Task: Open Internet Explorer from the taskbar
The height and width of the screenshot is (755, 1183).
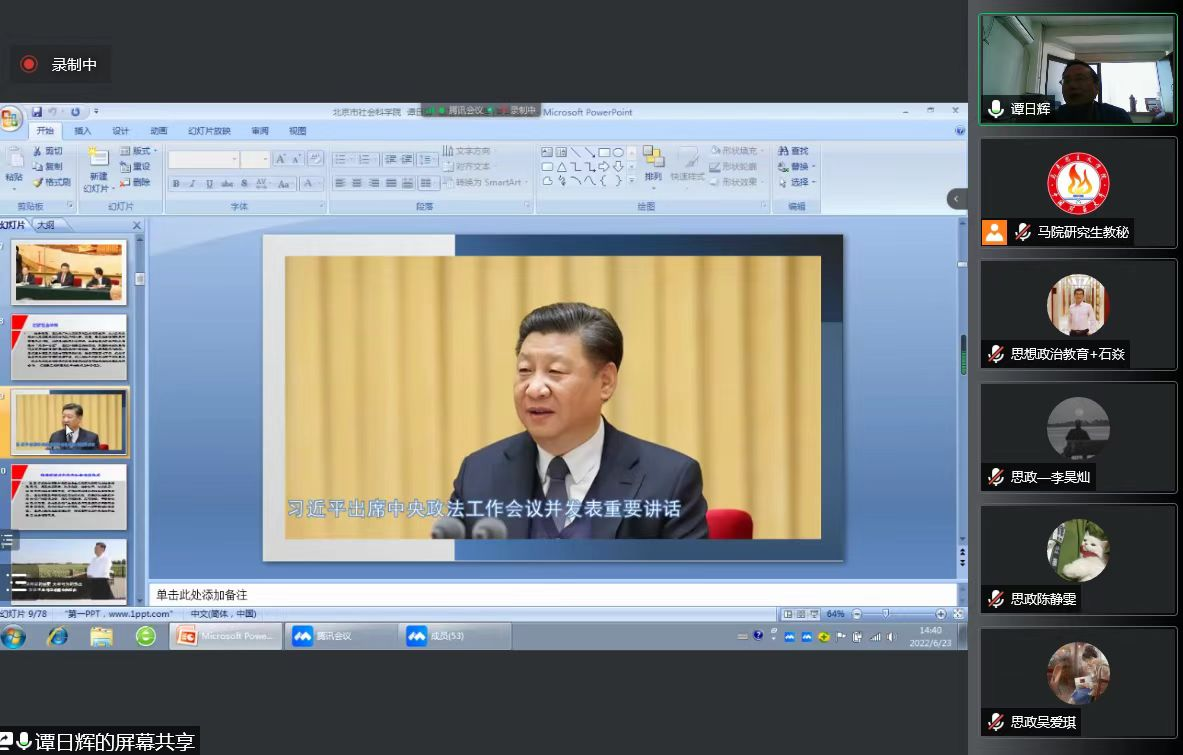Action: click(57, 636)
